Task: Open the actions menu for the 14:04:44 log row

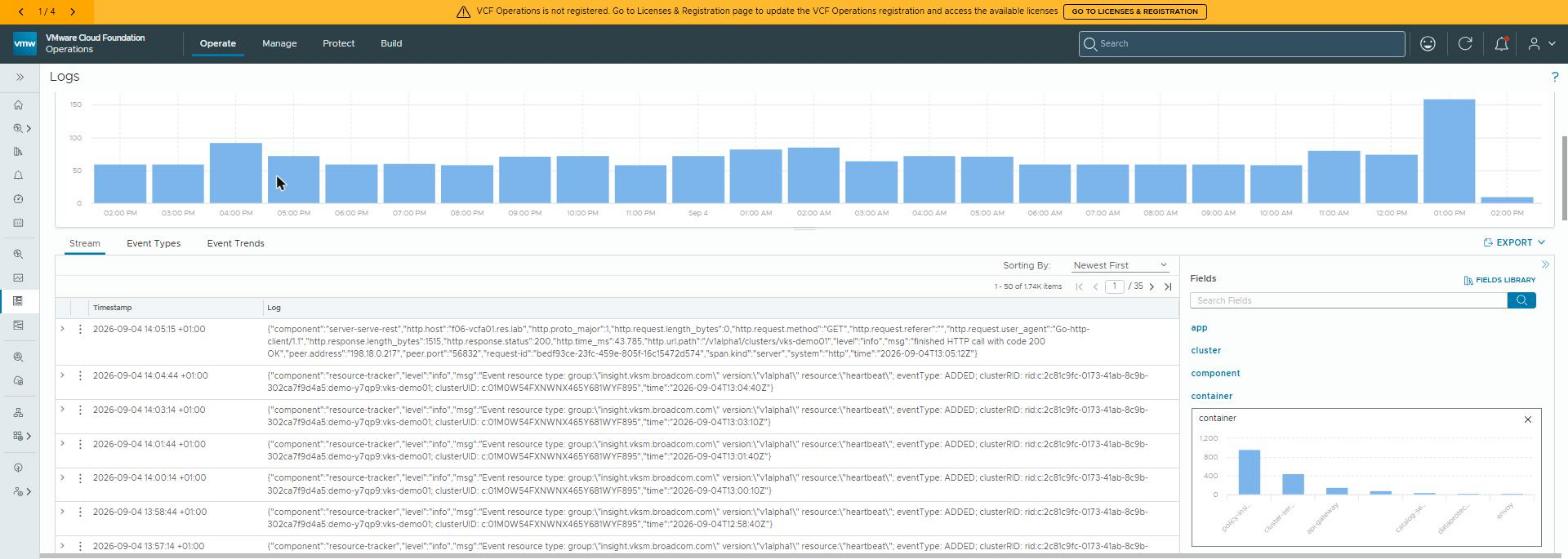Action: click(80, 376)
